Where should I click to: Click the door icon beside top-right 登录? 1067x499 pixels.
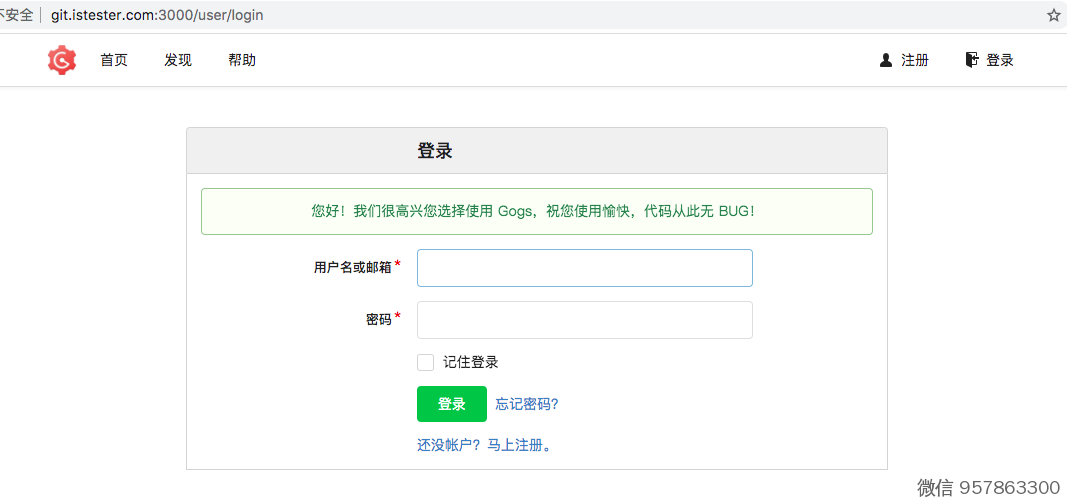(971, 60)
